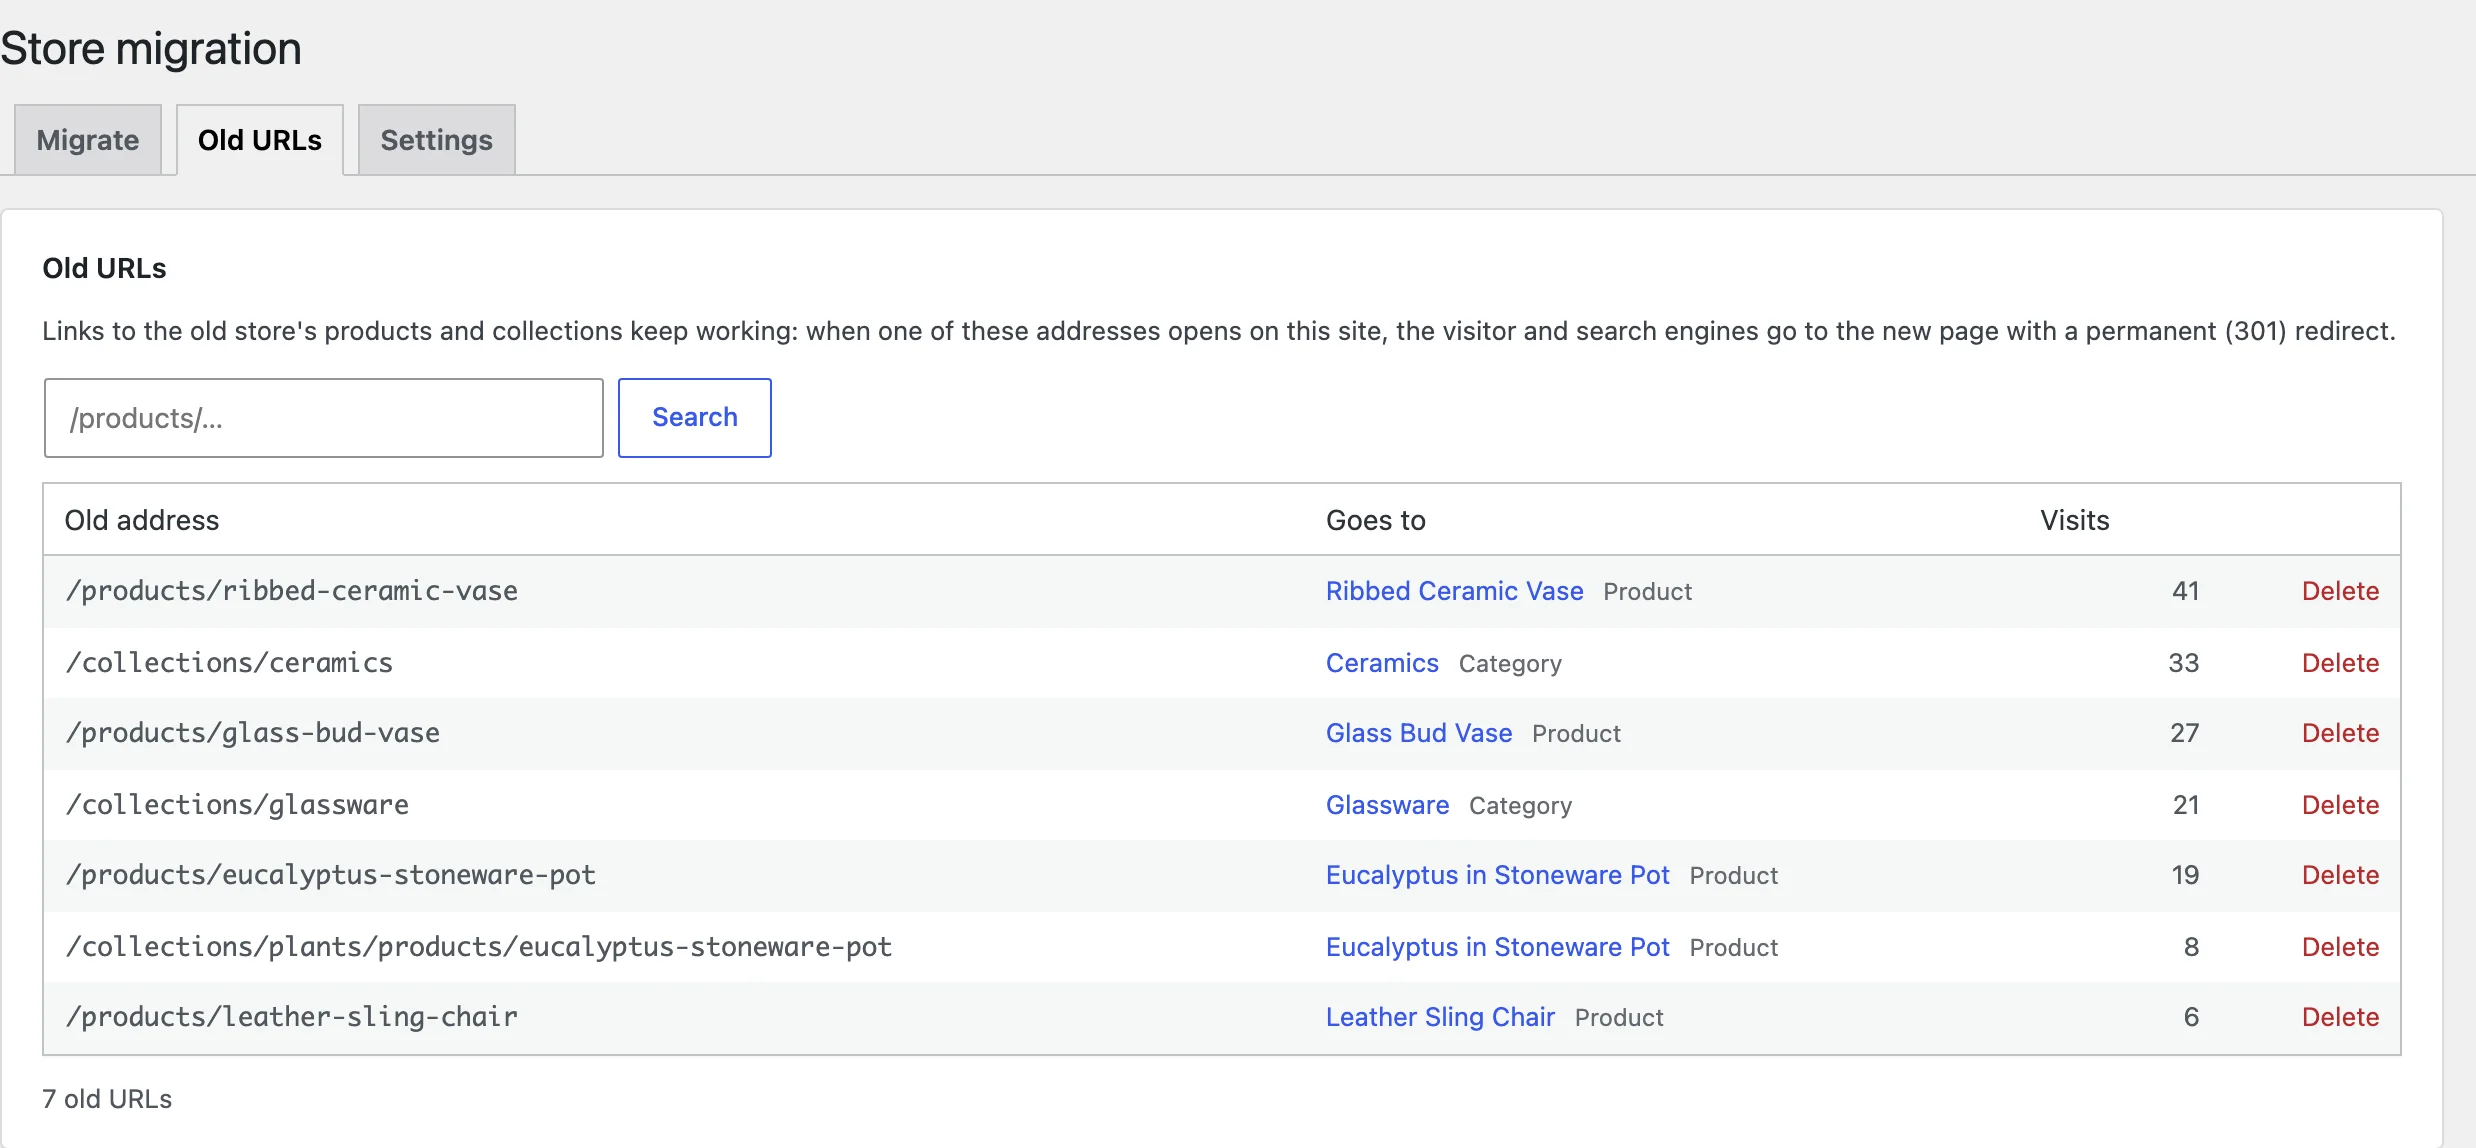Delete the /collections/ceramics redirect

[2340, 663]
